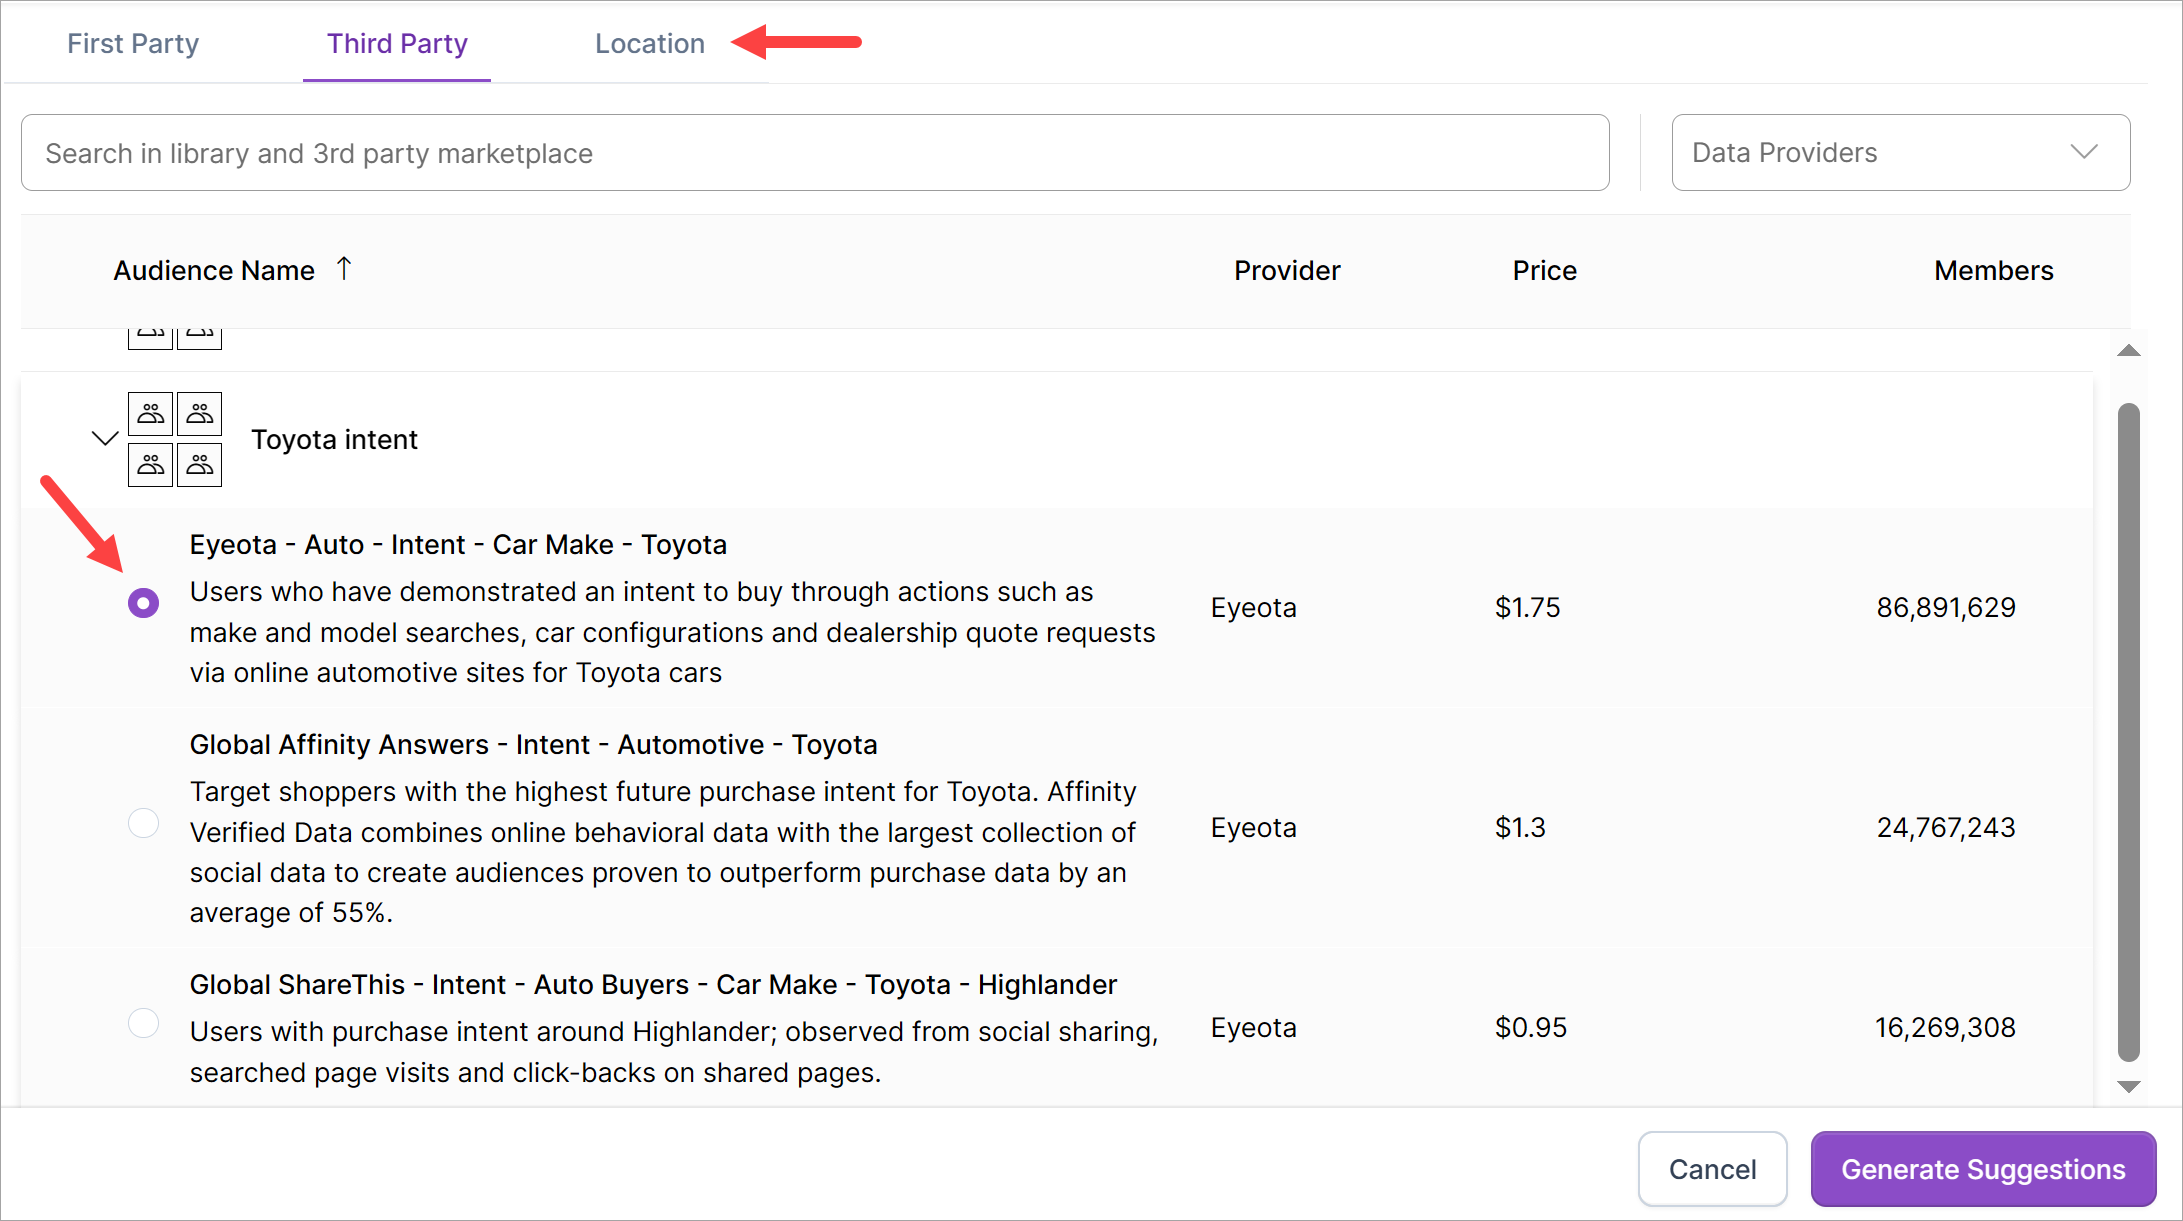The width and height of the screenshot is (2183, 1221).
Task: Click the top-left audience group icon of Toyota intent
Action: pyautogui.click(x=150, y=414)
